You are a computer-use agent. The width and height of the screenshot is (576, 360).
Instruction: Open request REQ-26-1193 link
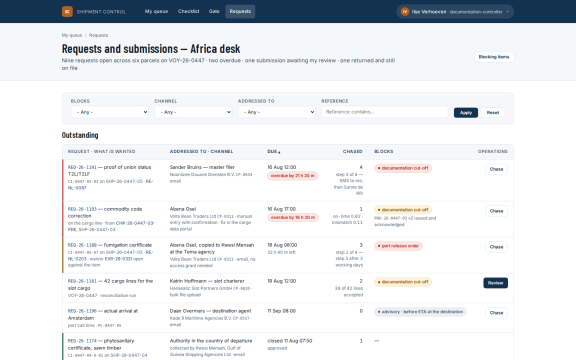tap(82, 209)
